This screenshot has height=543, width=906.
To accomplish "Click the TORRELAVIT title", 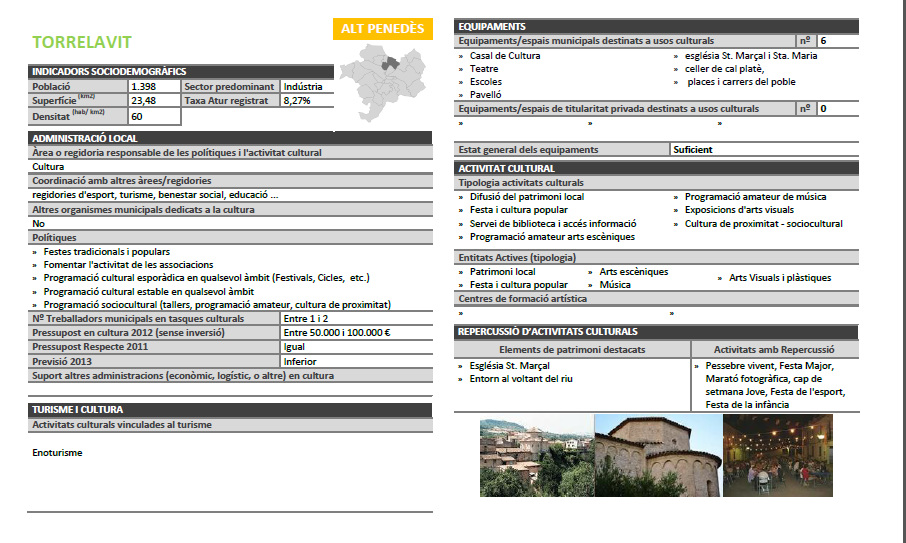I will pos(82,42).
